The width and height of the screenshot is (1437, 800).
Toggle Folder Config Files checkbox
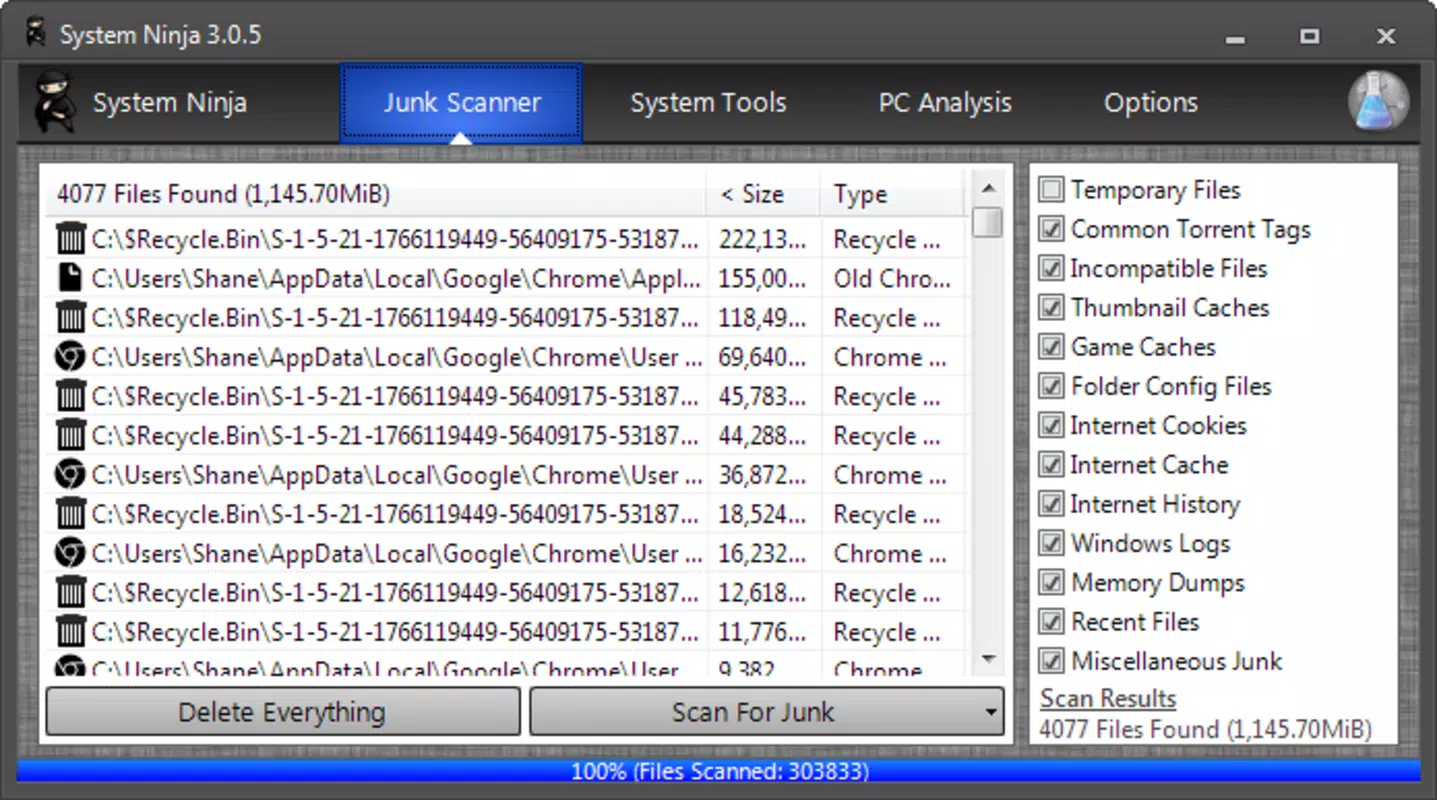1051,386
